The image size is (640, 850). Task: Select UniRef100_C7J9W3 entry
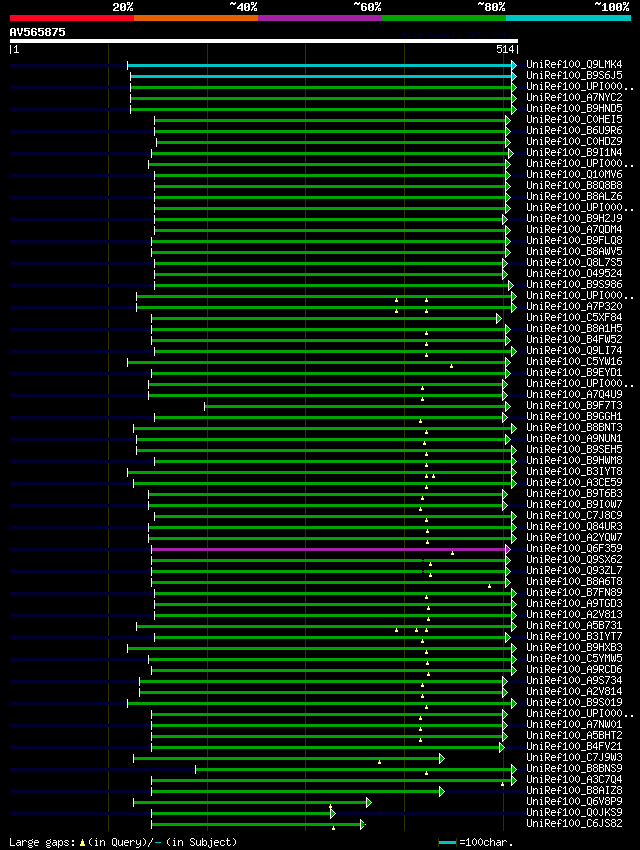pyautogui.click(x=574, y=757)
